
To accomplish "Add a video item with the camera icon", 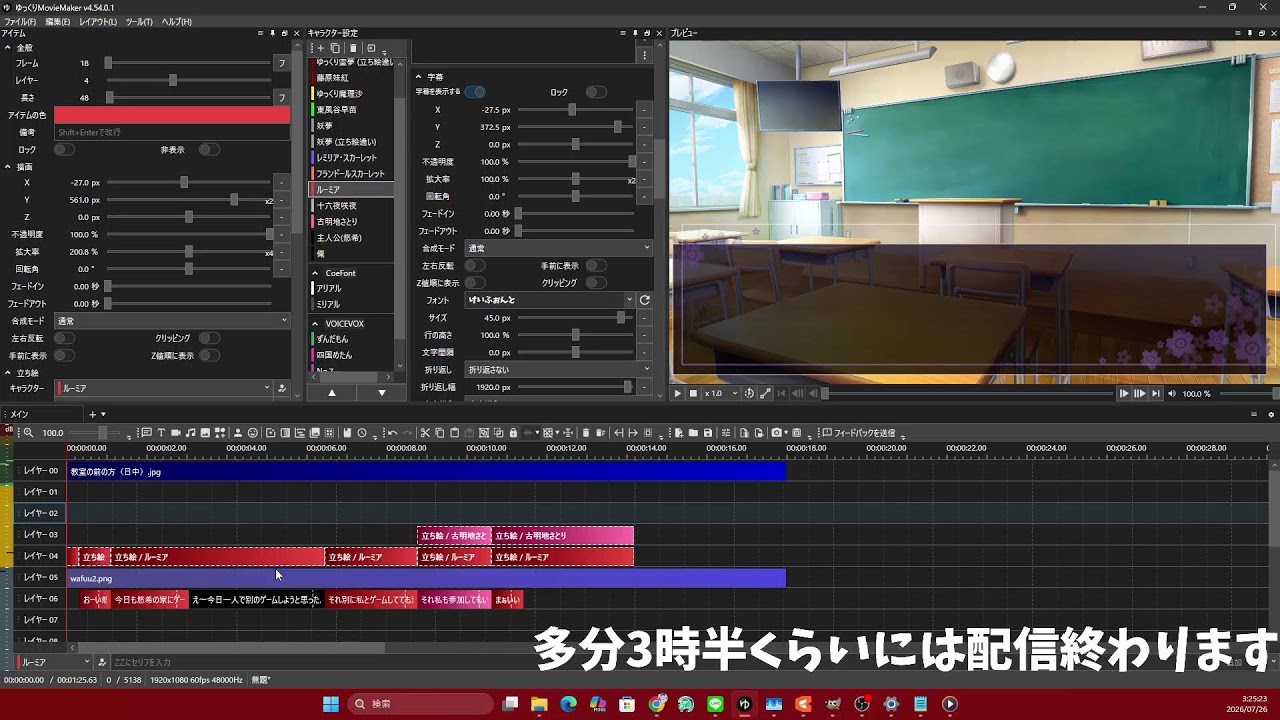I will pyautogui.click(x=175, y=433).
